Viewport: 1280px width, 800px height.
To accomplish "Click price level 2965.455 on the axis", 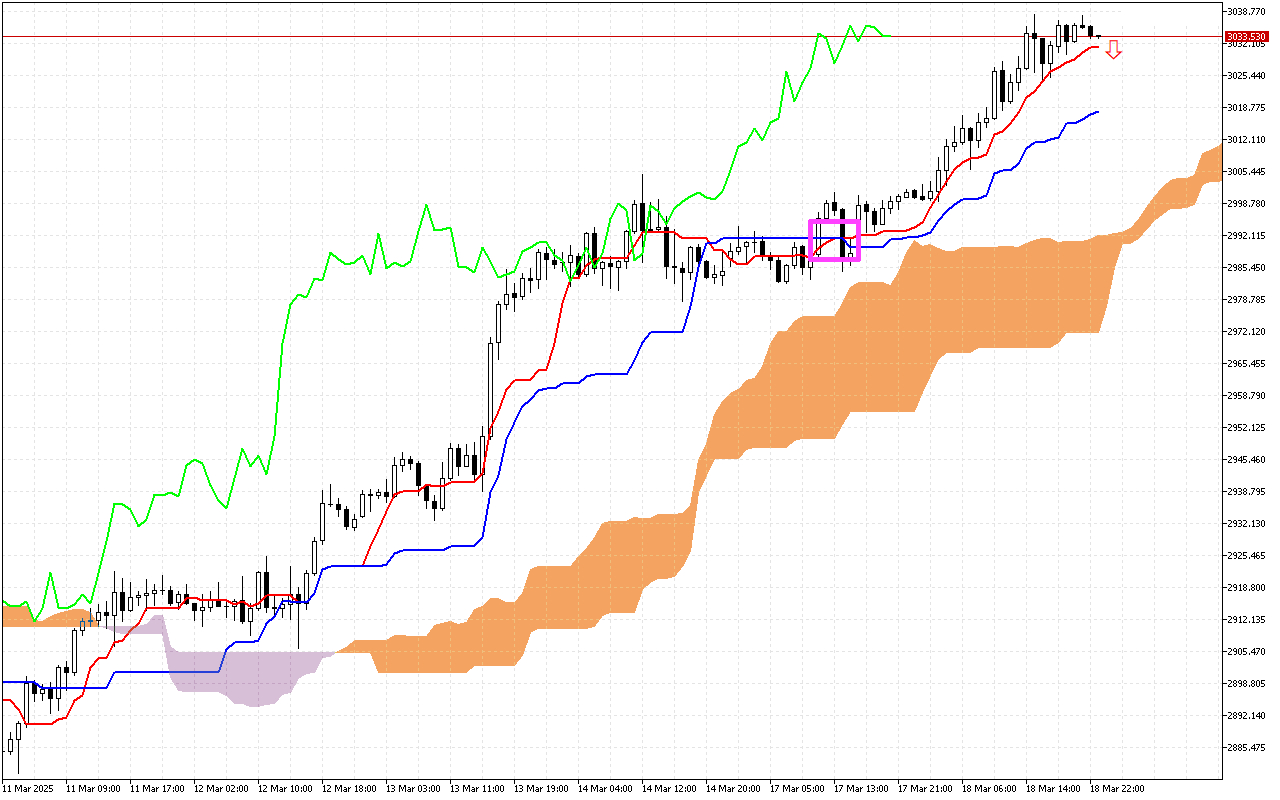I will pyautogui.click(x=1246, y=364).
